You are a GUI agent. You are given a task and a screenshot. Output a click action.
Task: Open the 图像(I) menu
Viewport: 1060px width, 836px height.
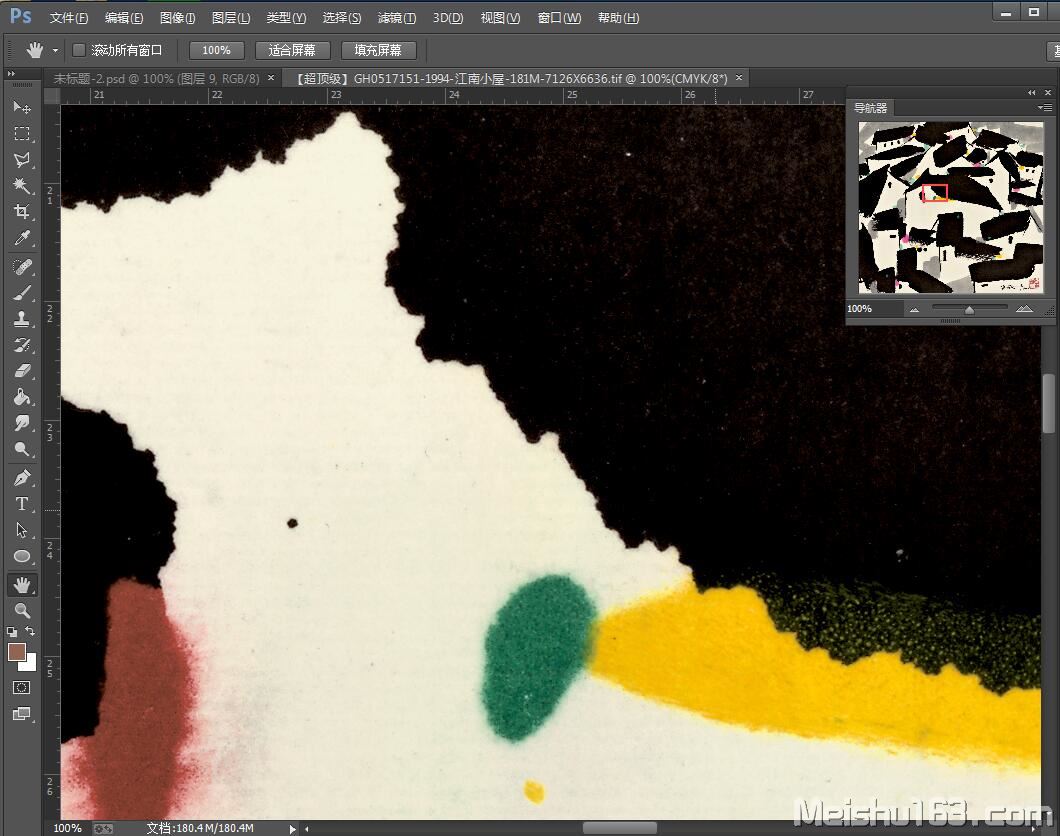click(177, 18)
